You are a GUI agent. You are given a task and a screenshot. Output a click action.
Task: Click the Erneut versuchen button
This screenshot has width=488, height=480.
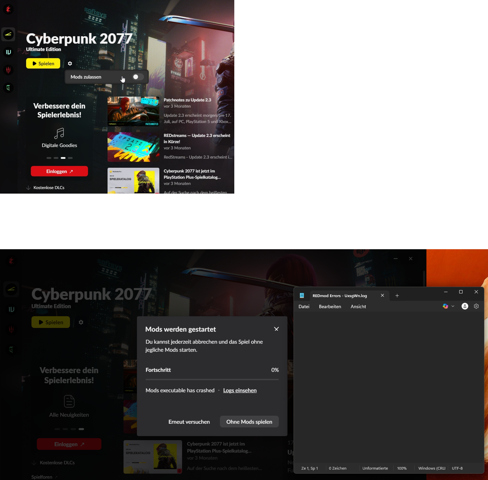tap(189, 422)
